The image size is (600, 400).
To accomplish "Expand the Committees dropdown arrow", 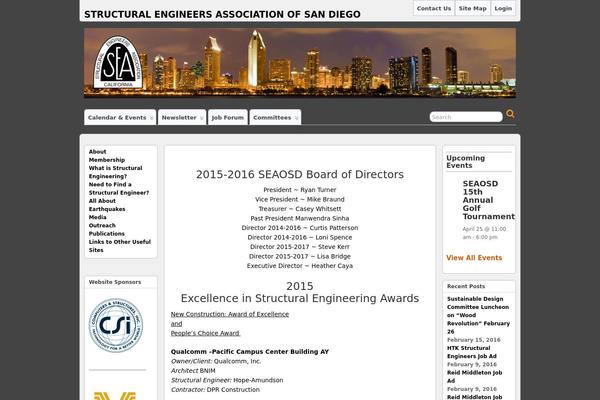I will coord(297,118).
